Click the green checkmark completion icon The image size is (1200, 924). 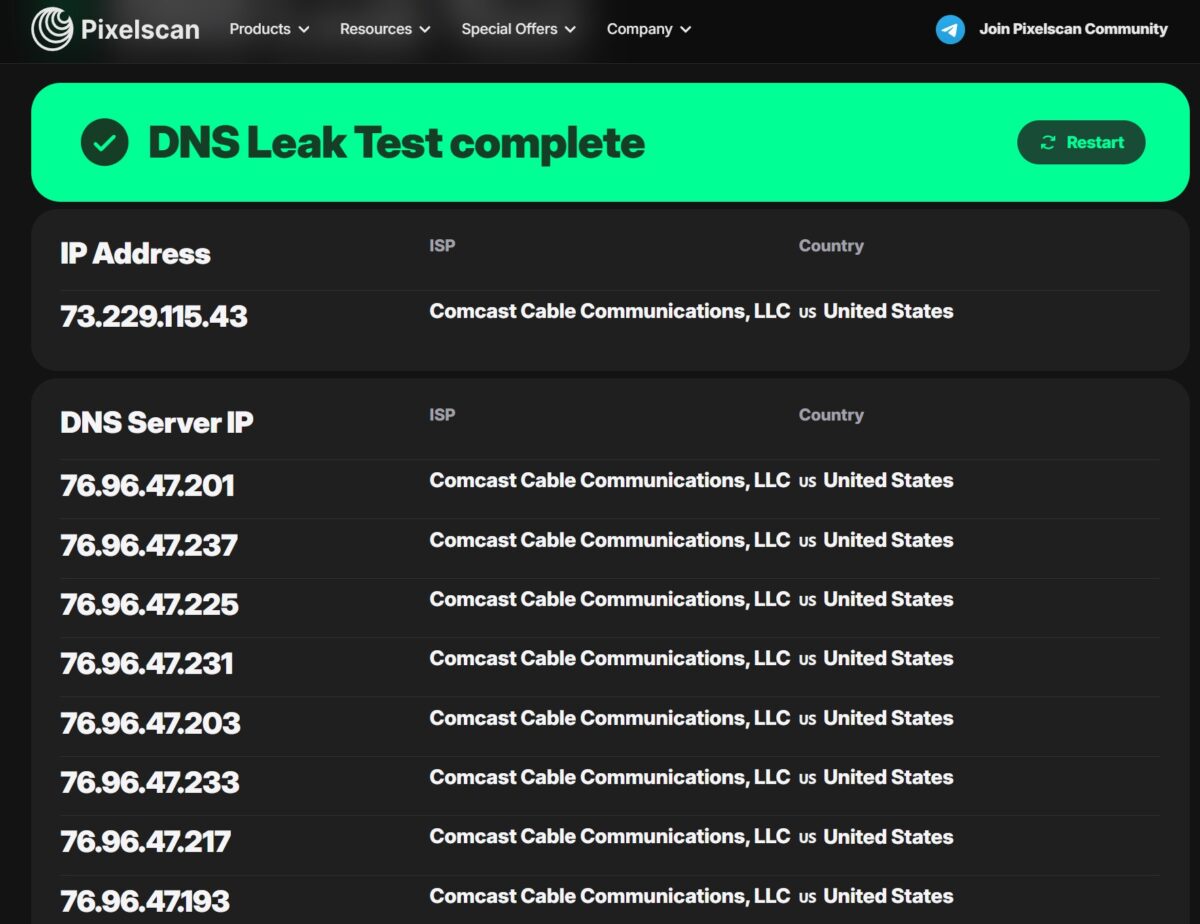tap(105, 142)
